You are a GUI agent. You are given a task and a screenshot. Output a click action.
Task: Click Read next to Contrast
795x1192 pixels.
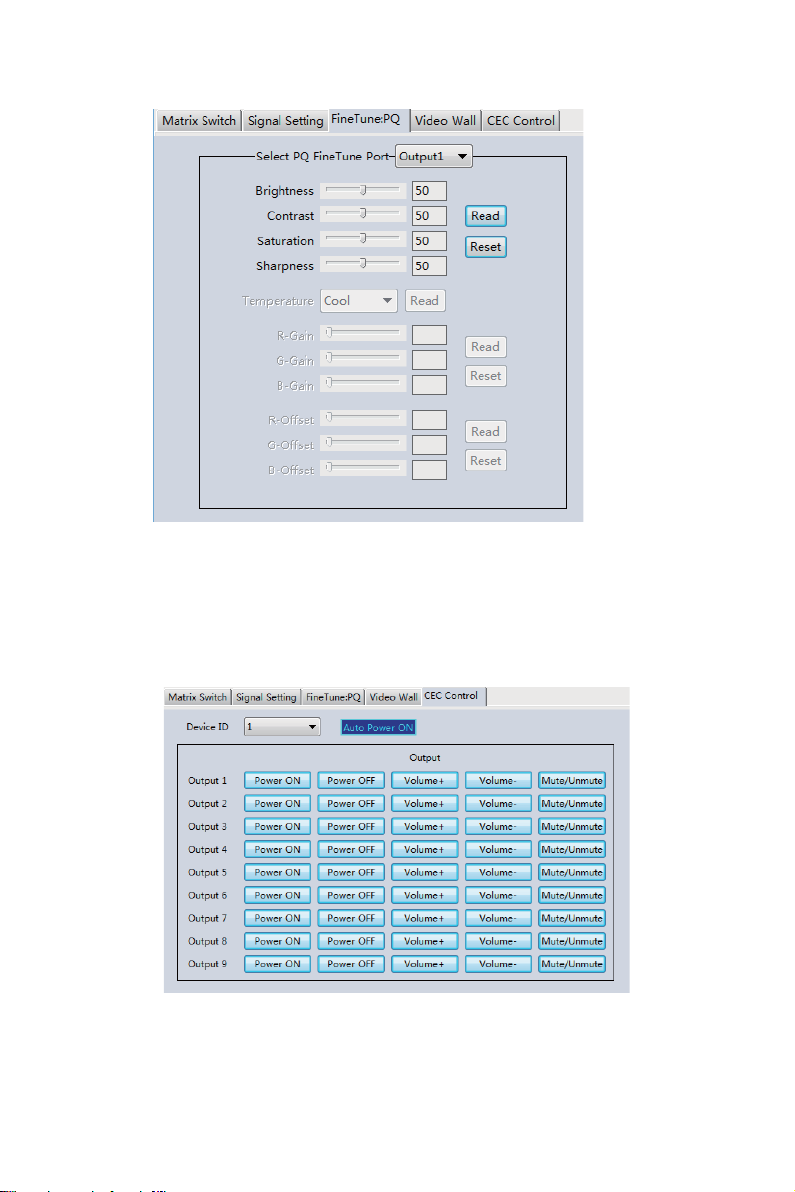point(486,216)
